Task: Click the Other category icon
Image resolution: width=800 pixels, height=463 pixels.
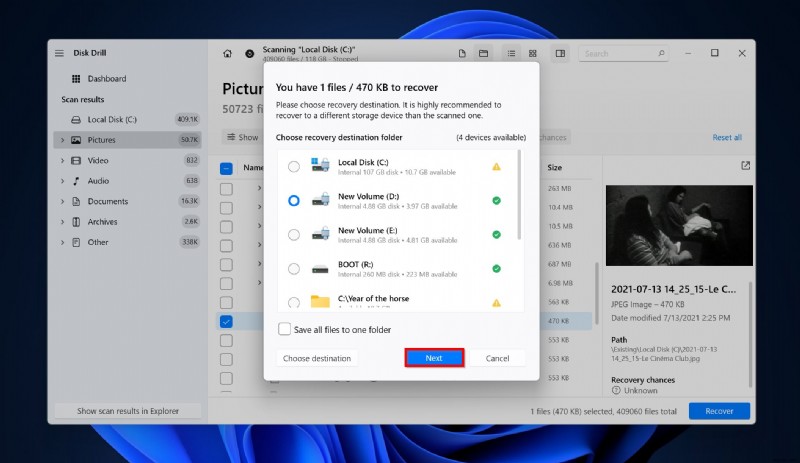Action: (x=76, y=242)
